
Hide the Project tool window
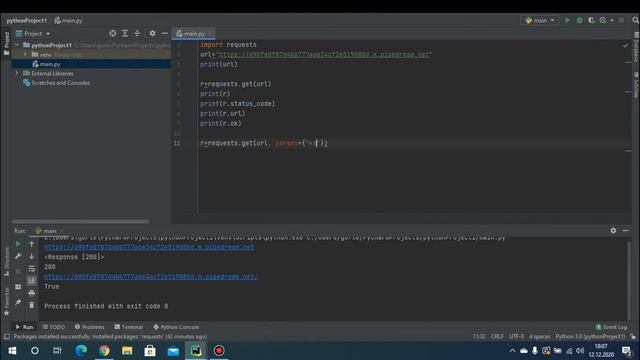164,33
